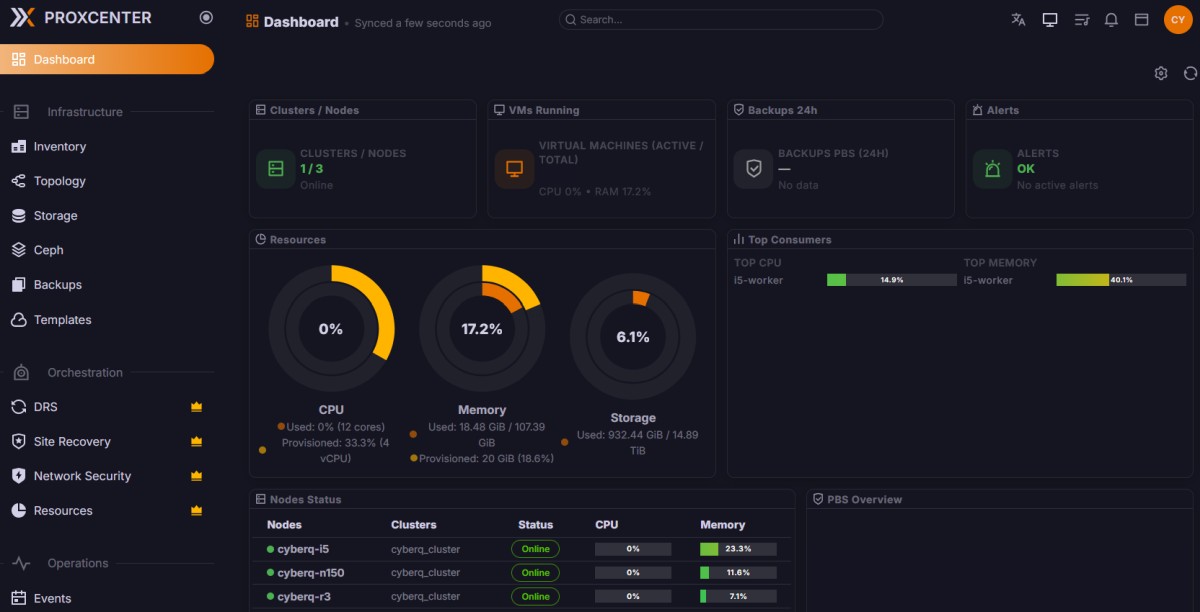Image resolution: width=1200 pixels, height=612 pixels.
Task: Refresh the dashboard with reload icon
Action: click(1190, 73)
